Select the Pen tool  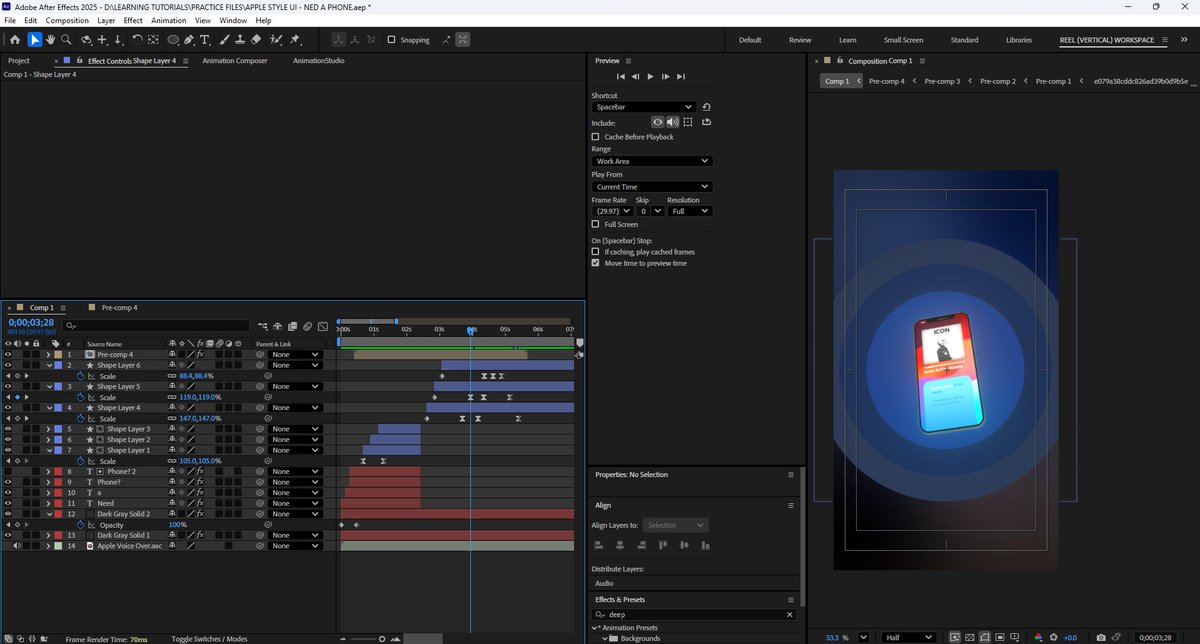pyautogui.click(x=189, y=40)
